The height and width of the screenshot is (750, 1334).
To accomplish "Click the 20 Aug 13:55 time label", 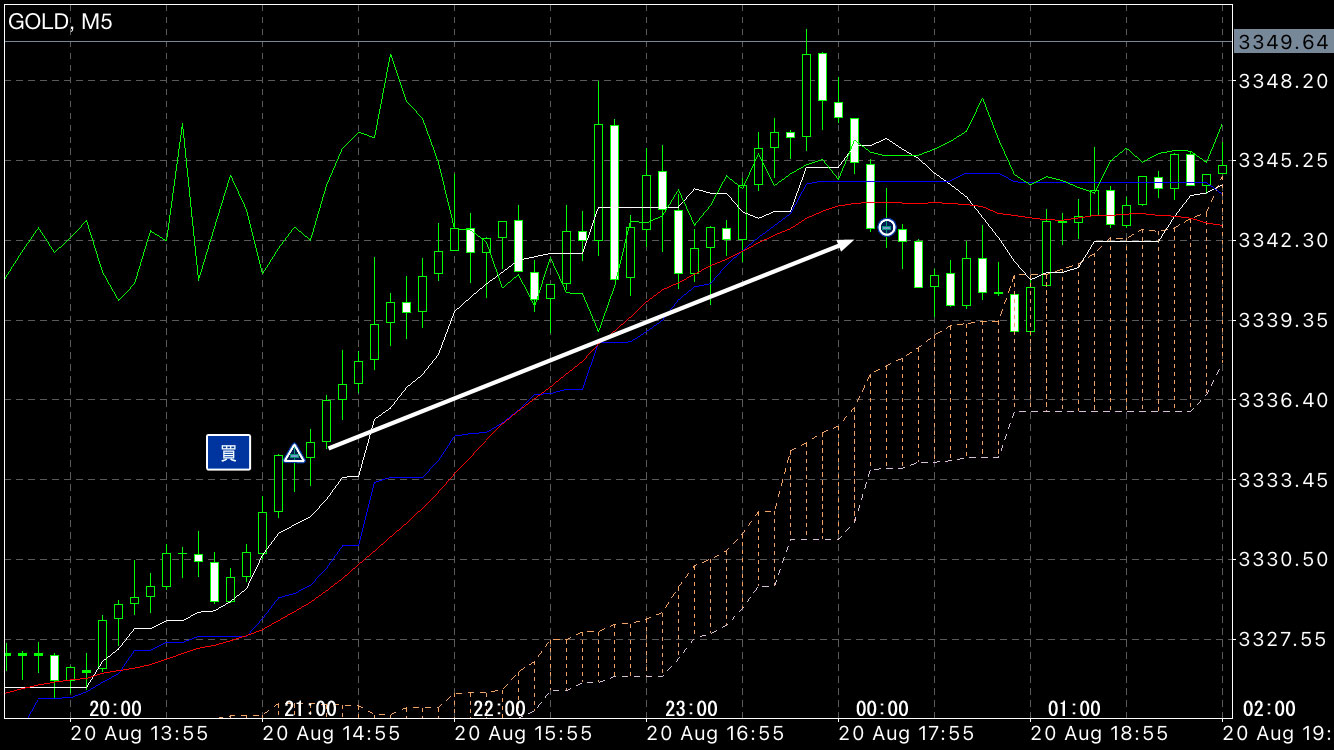I will pos(140,733).
